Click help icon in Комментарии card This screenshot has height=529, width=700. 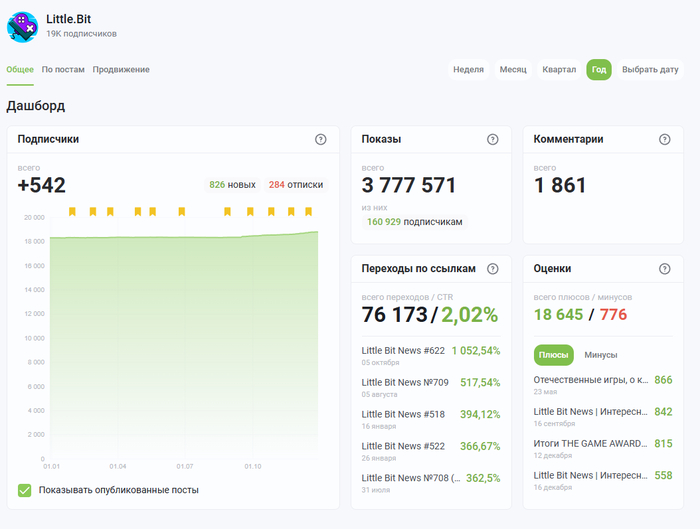[665, 140]
